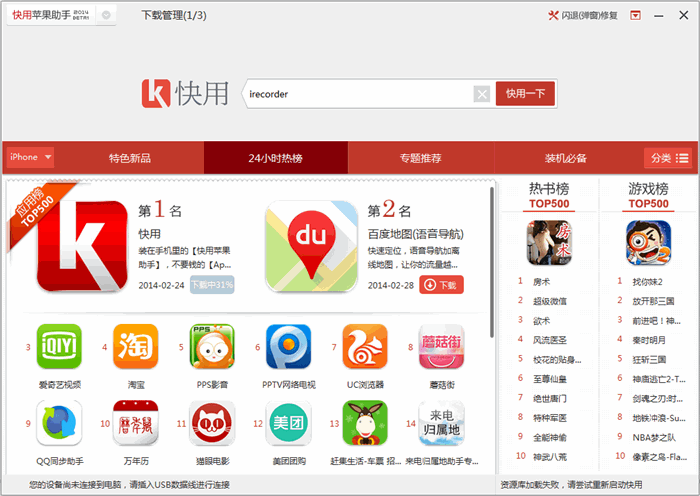Click the 百度地图(语音导航) title text
The height and width of the screenshot is (496, 700).
pos(416,234)
